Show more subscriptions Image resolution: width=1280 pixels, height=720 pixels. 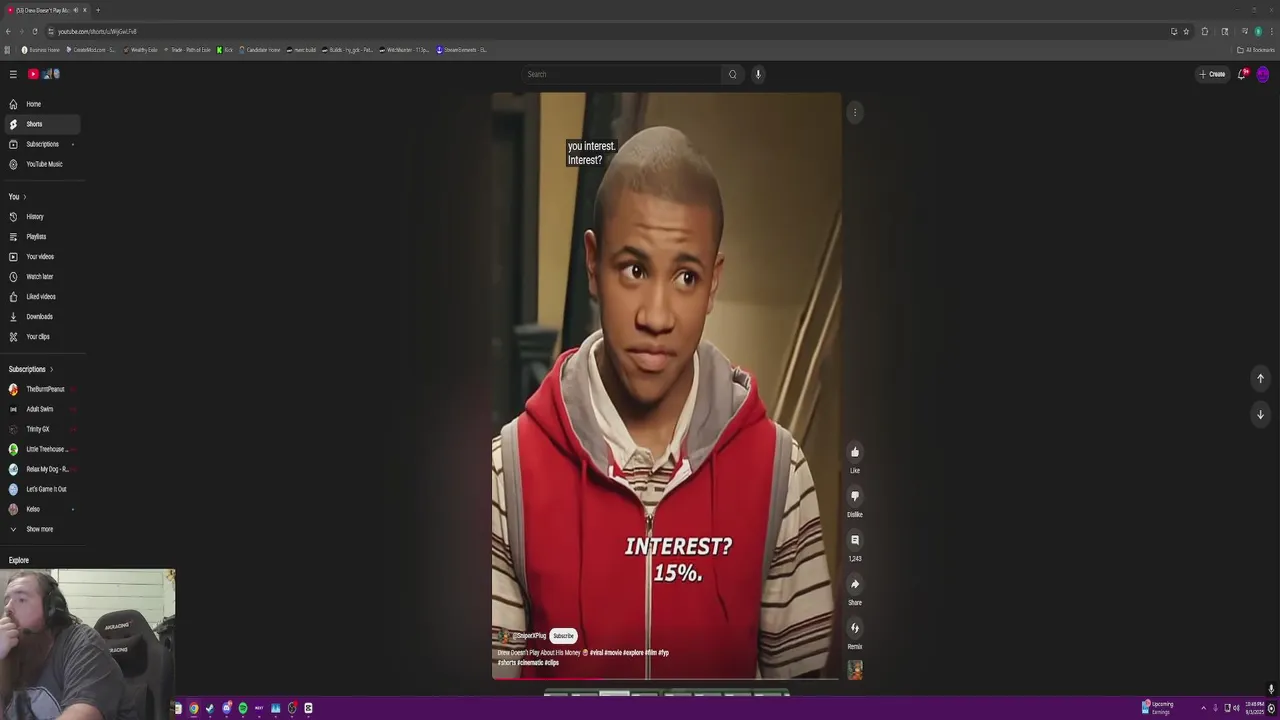(x=40, y=529)
